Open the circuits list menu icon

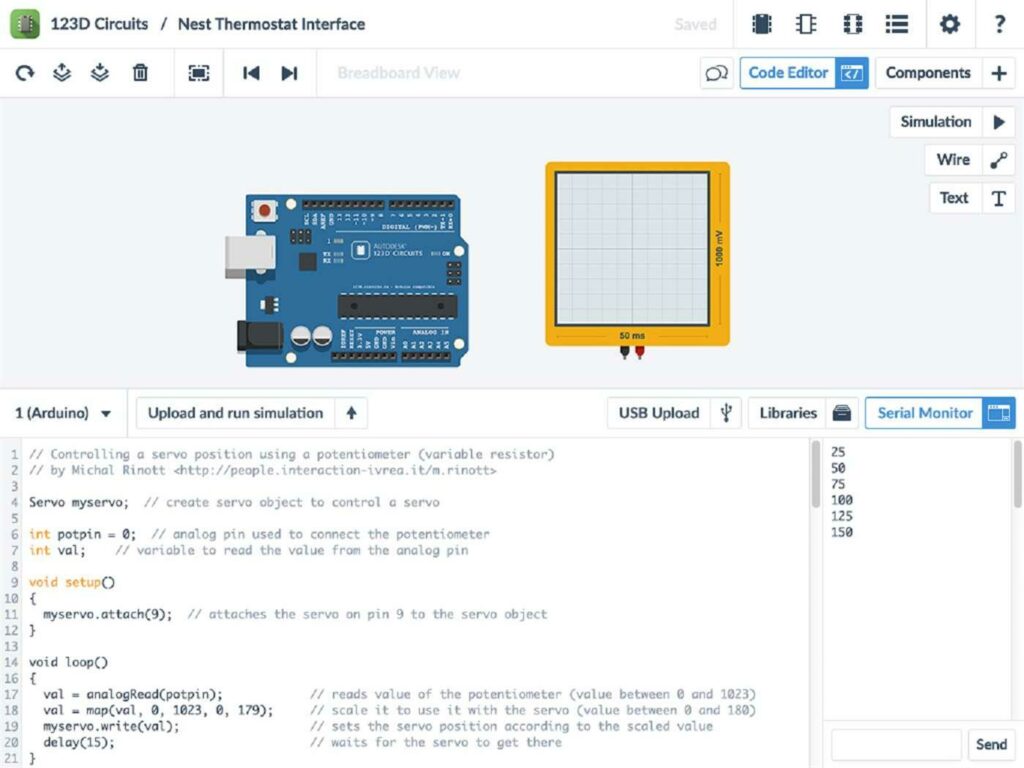point(896,24)
